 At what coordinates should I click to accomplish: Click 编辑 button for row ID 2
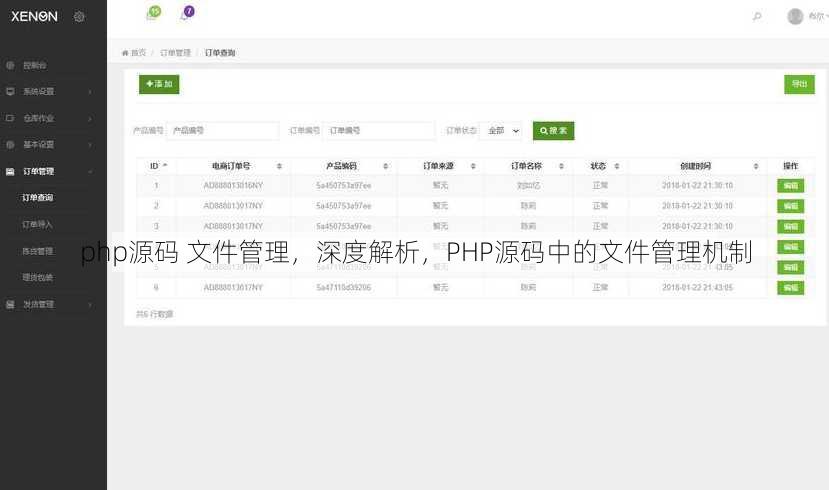click(790, 206)
